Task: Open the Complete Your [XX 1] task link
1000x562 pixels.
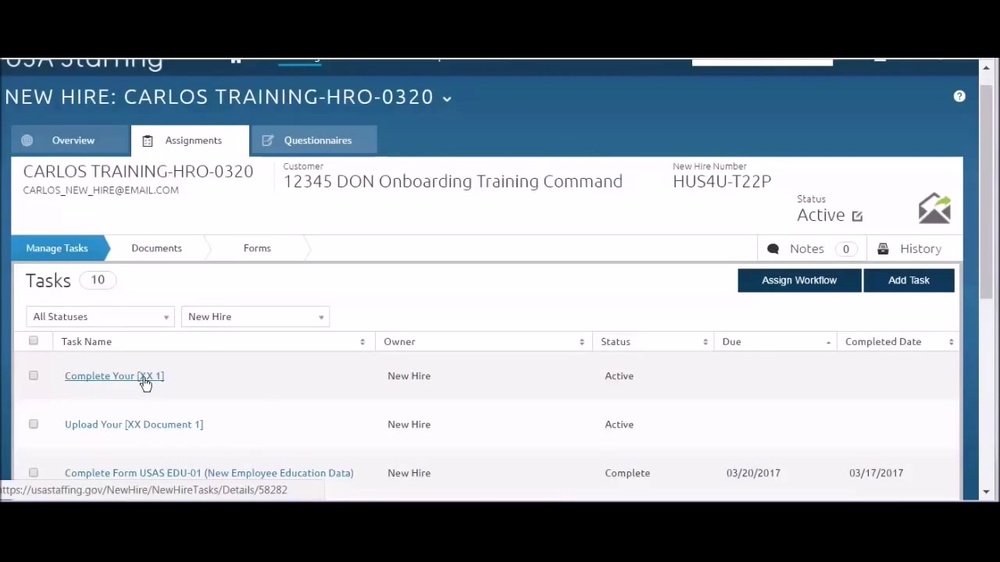Action: click(x=114, y=376)
